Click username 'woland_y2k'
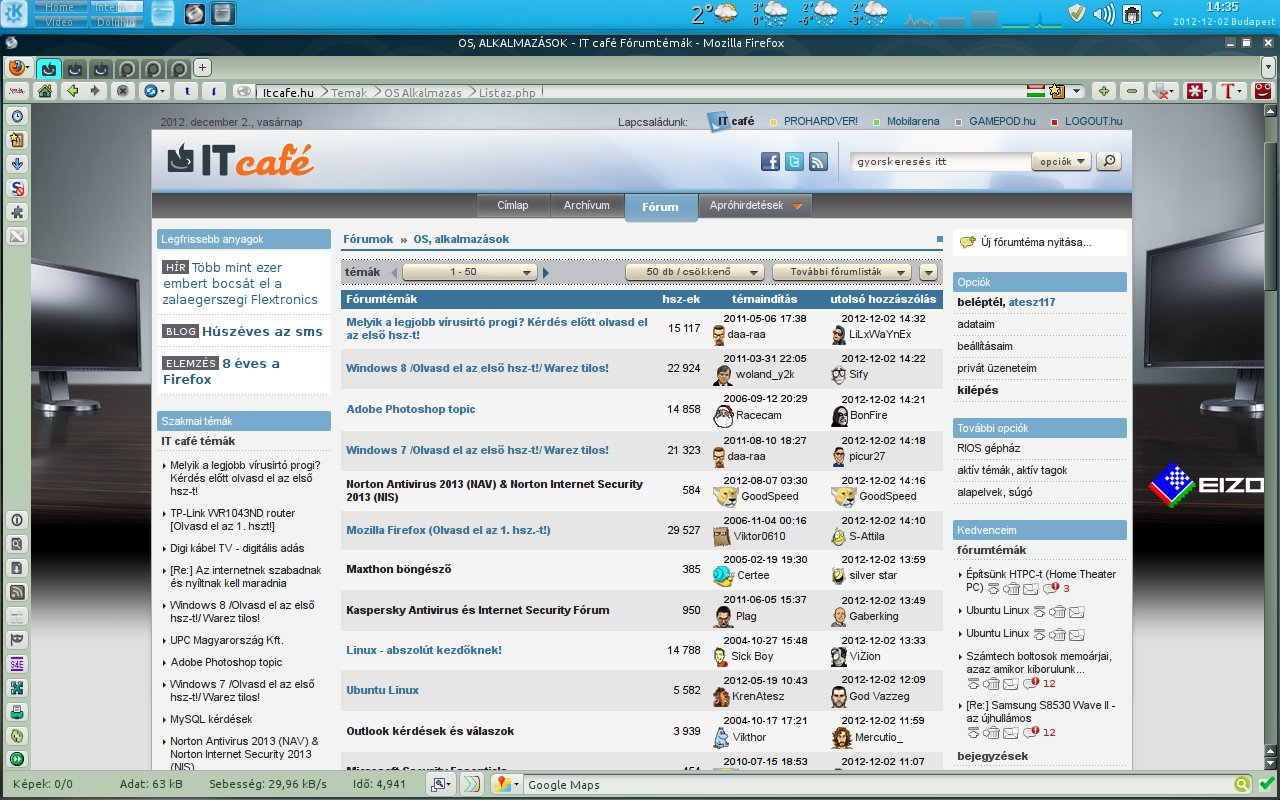Screen dimensions: 1280x800 click(765, 375)
